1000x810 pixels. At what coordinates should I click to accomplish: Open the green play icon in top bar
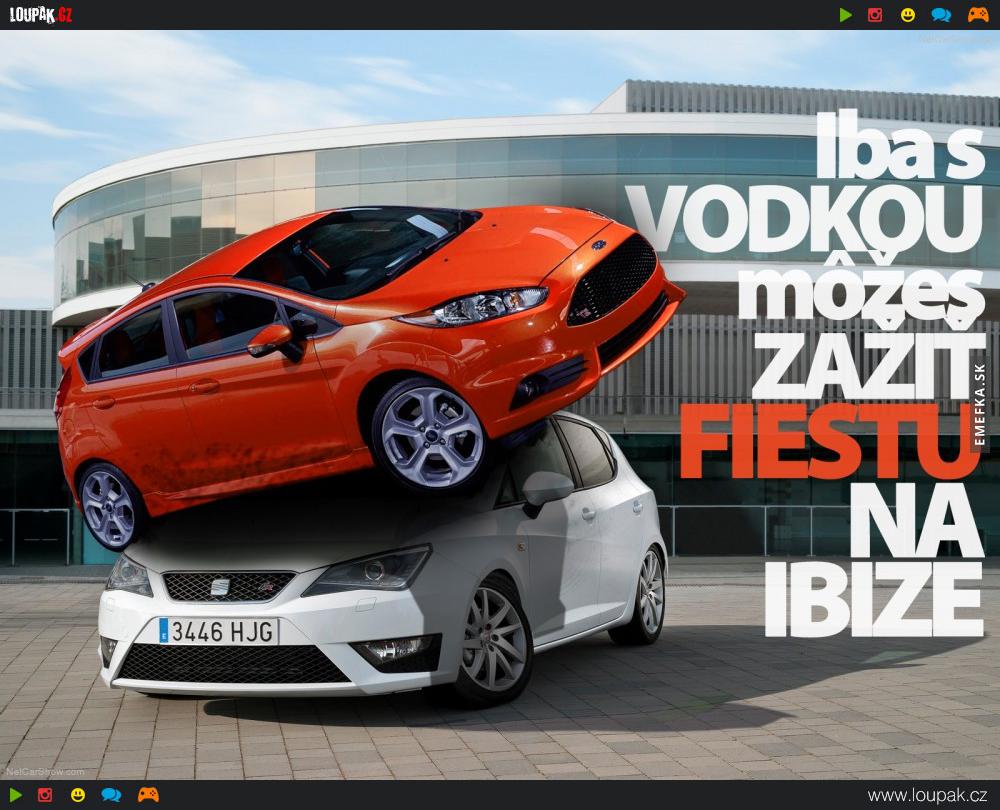(x=846, y=15)
